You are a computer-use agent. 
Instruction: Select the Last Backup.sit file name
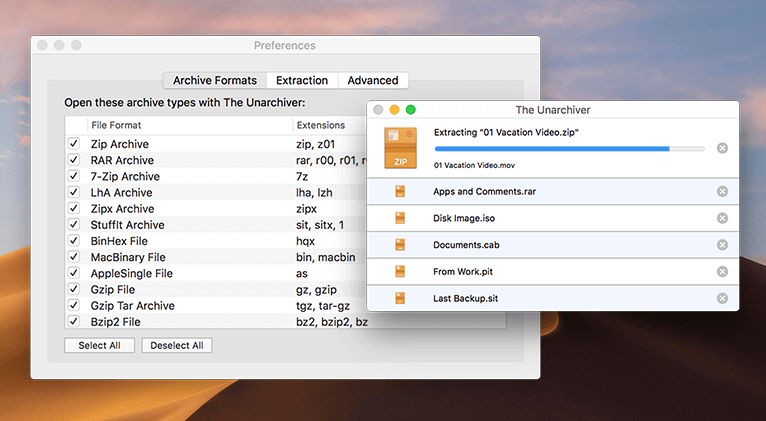point(466,298)
